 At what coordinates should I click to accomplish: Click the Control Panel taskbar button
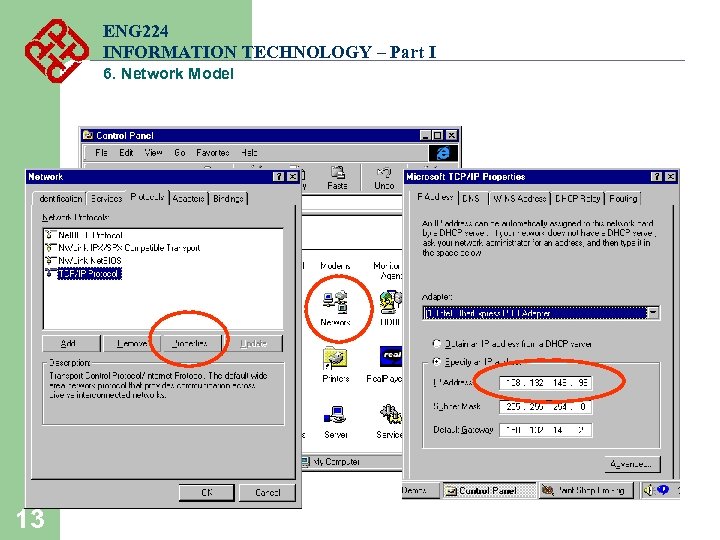coord(489,490)
